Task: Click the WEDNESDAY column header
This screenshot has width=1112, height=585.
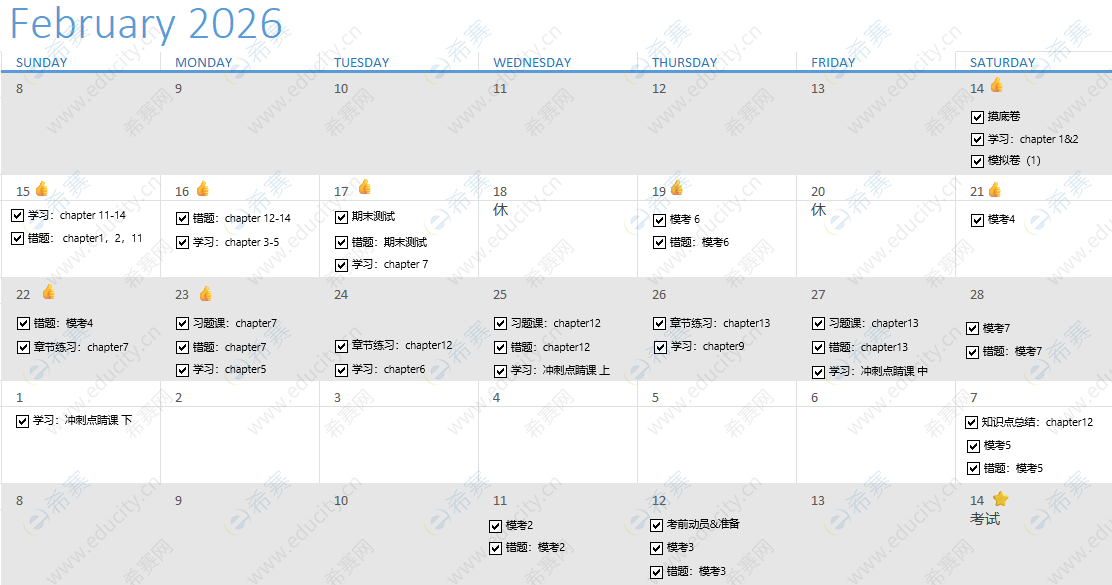Action: tap(532, 62)
